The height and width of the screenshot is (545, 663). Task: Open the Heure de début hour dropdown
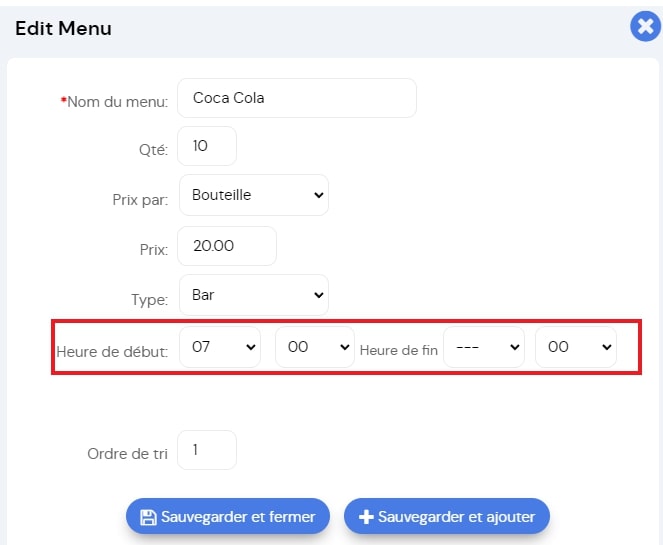220,347
